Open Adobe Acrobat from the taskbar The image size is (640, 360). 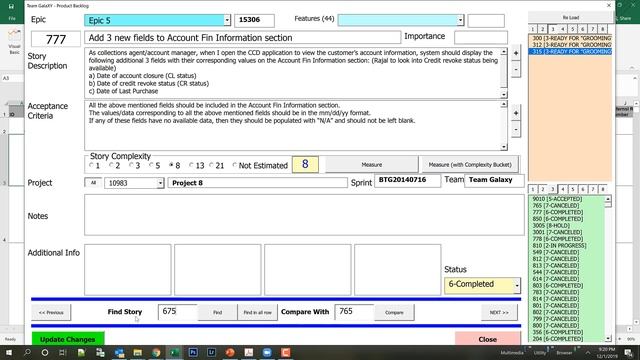coord(249,353)
